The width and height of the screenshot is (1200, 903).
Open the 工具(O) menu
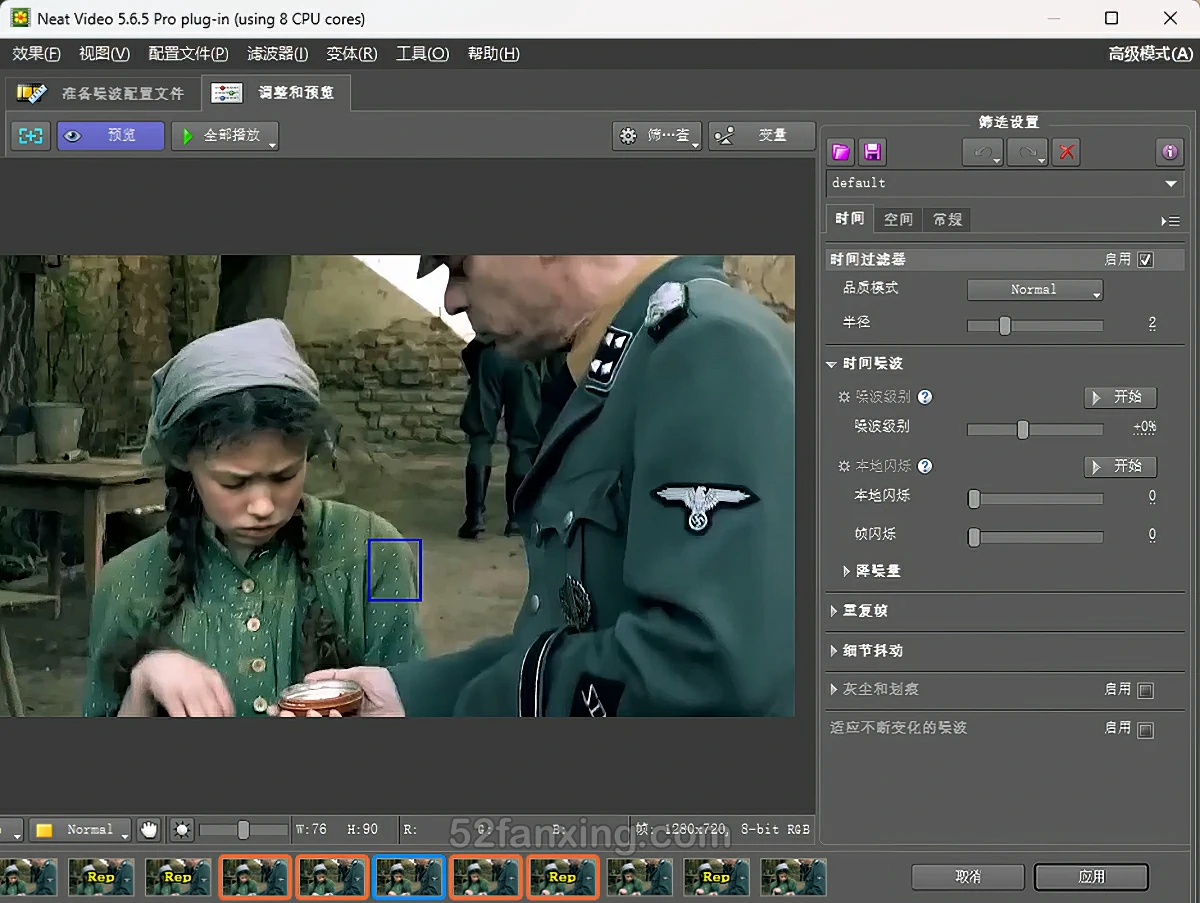(x=422, y=54)
